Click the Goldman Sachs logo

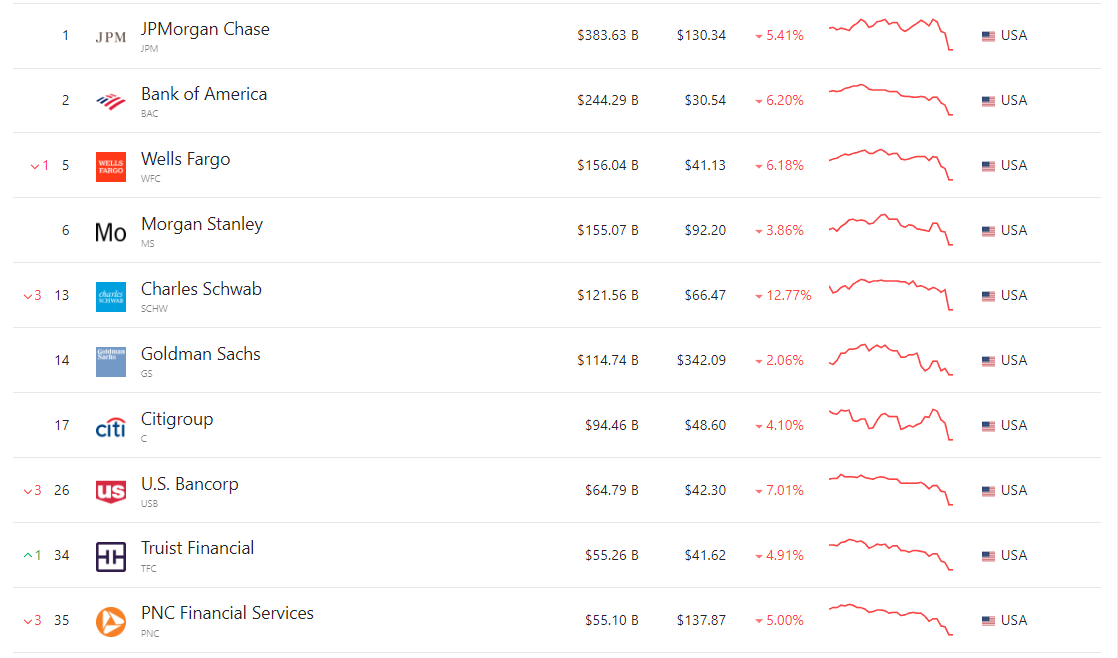[x=110, y=360]
